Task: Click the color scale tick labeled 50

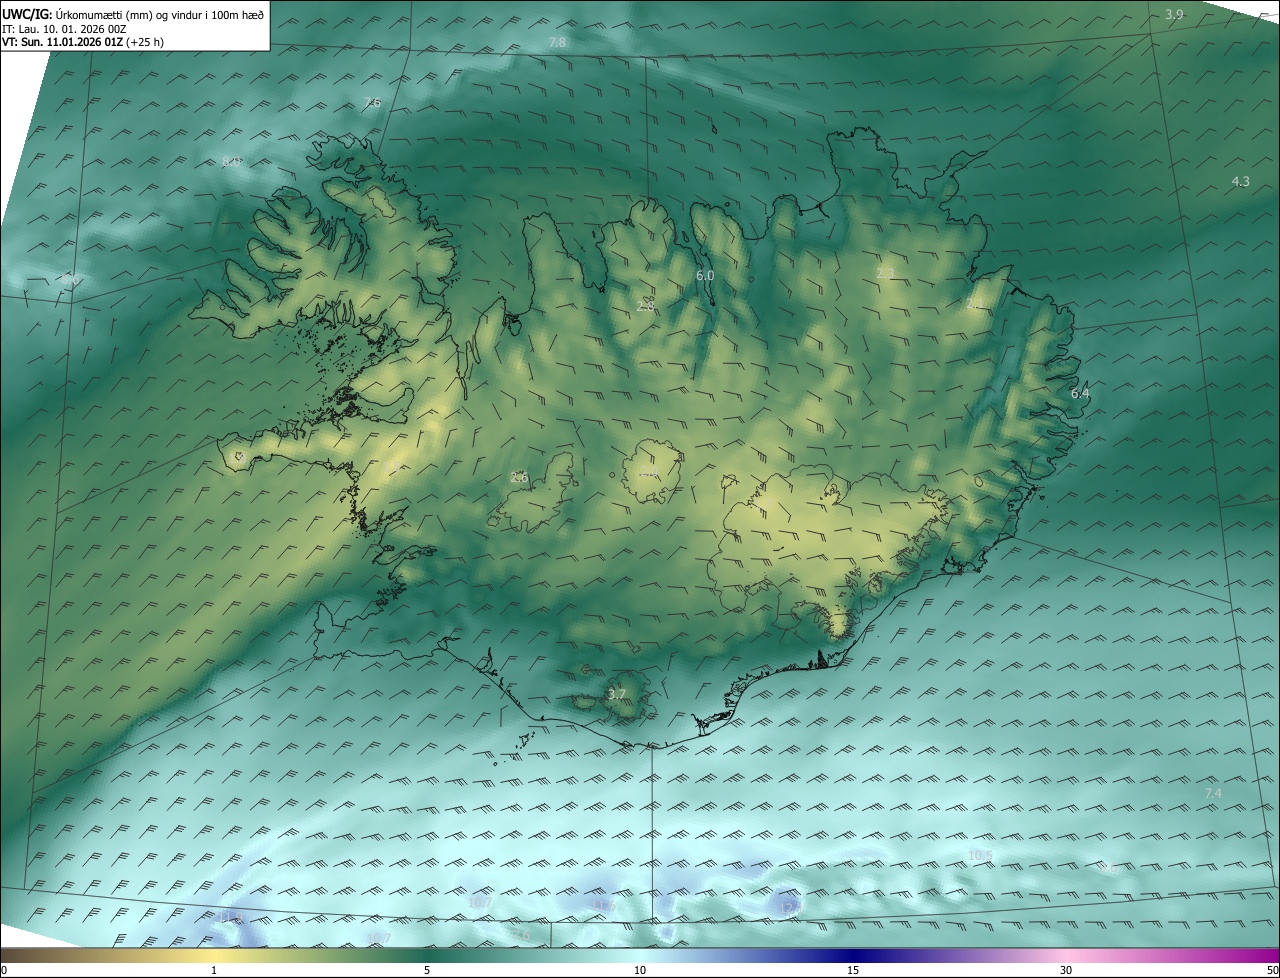Action: tap(1272, 970)
